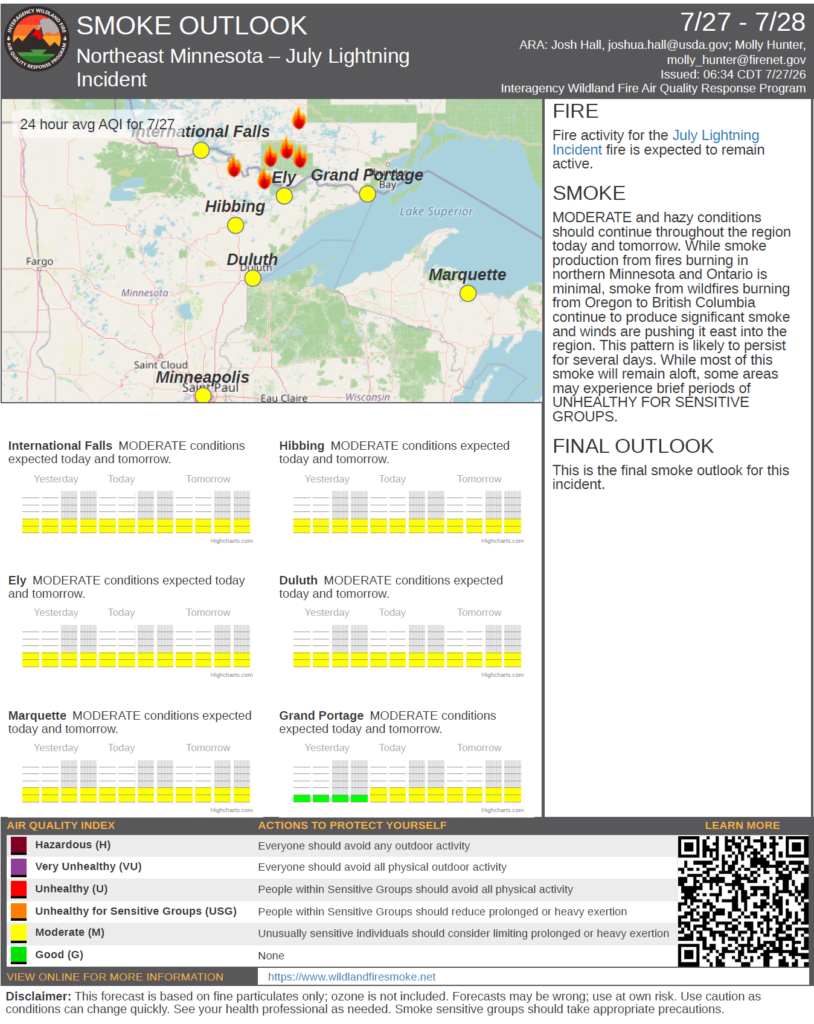
Task: Click the 'SMOKE OUTLOOK' title
Action: pyautogui.click(x=191, y=25)
